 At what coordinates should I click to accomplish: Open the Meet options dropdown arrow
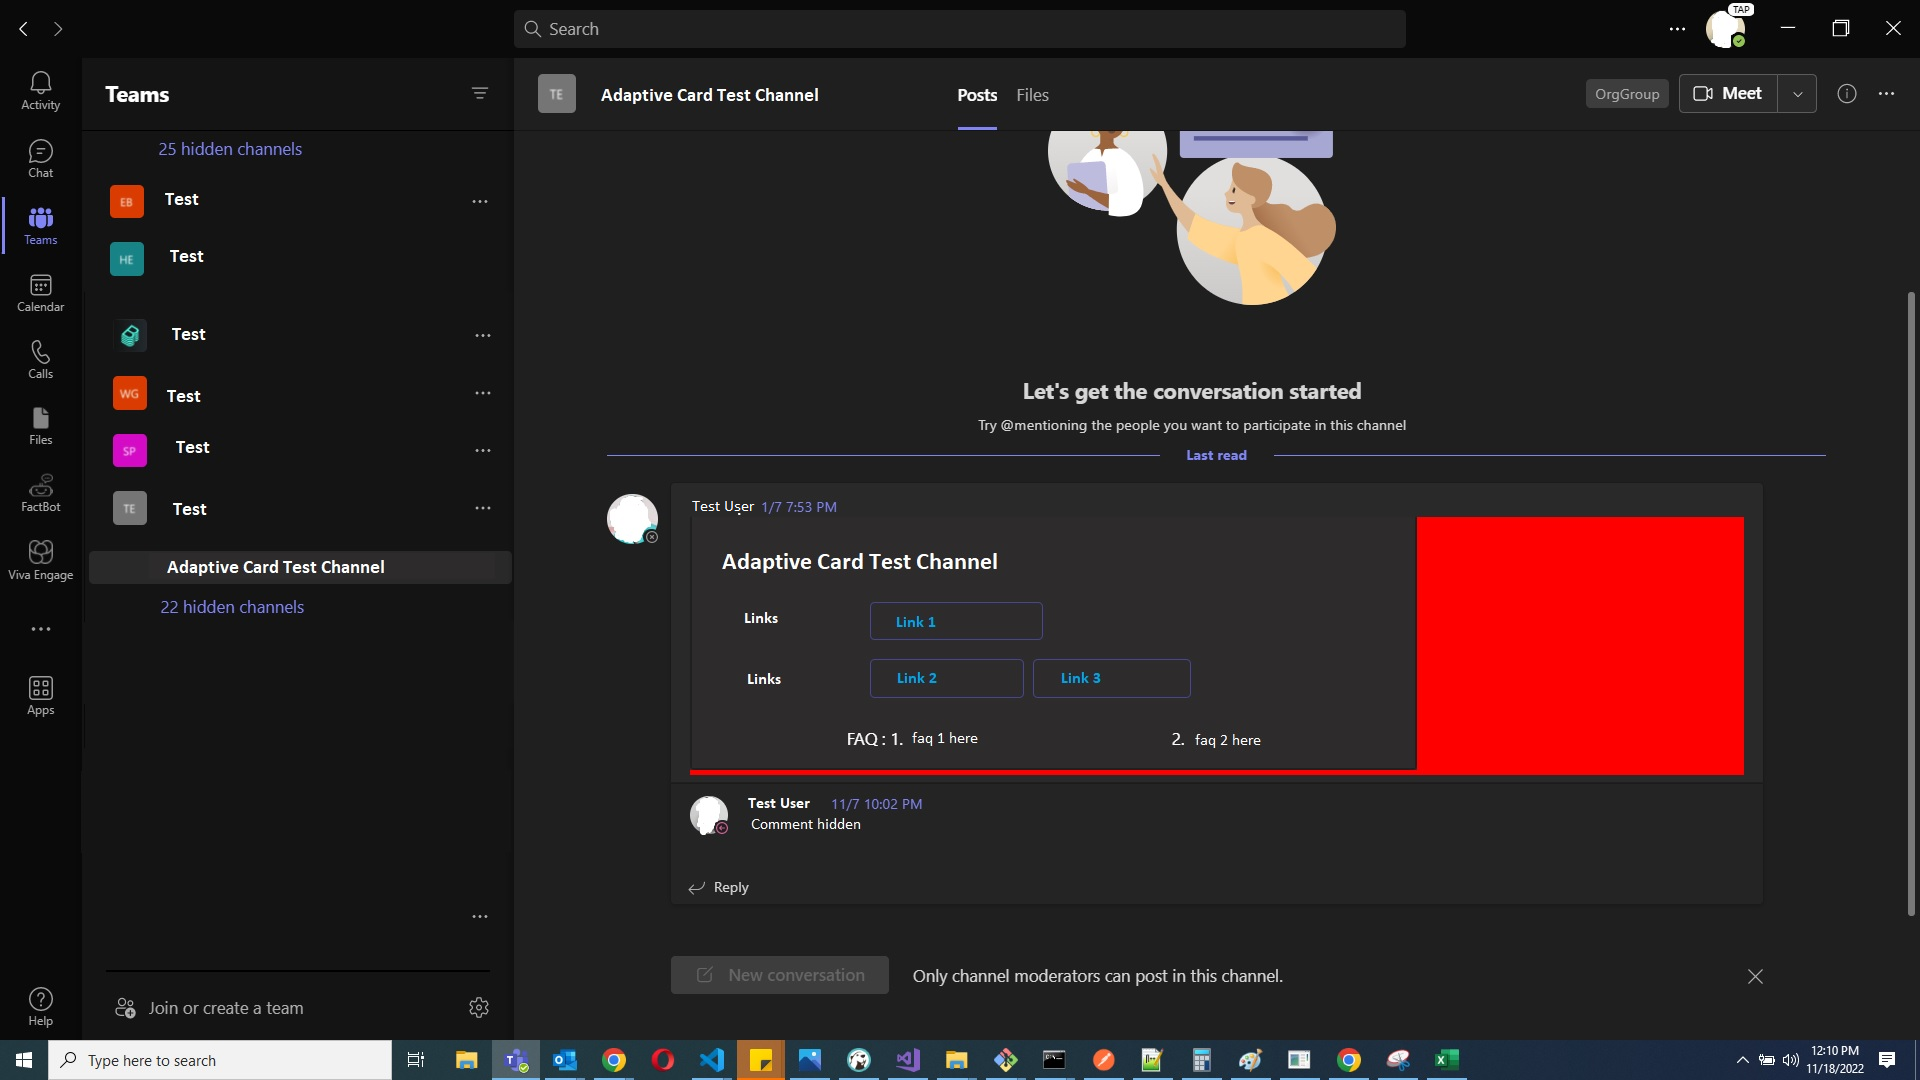pos(1797,93)
